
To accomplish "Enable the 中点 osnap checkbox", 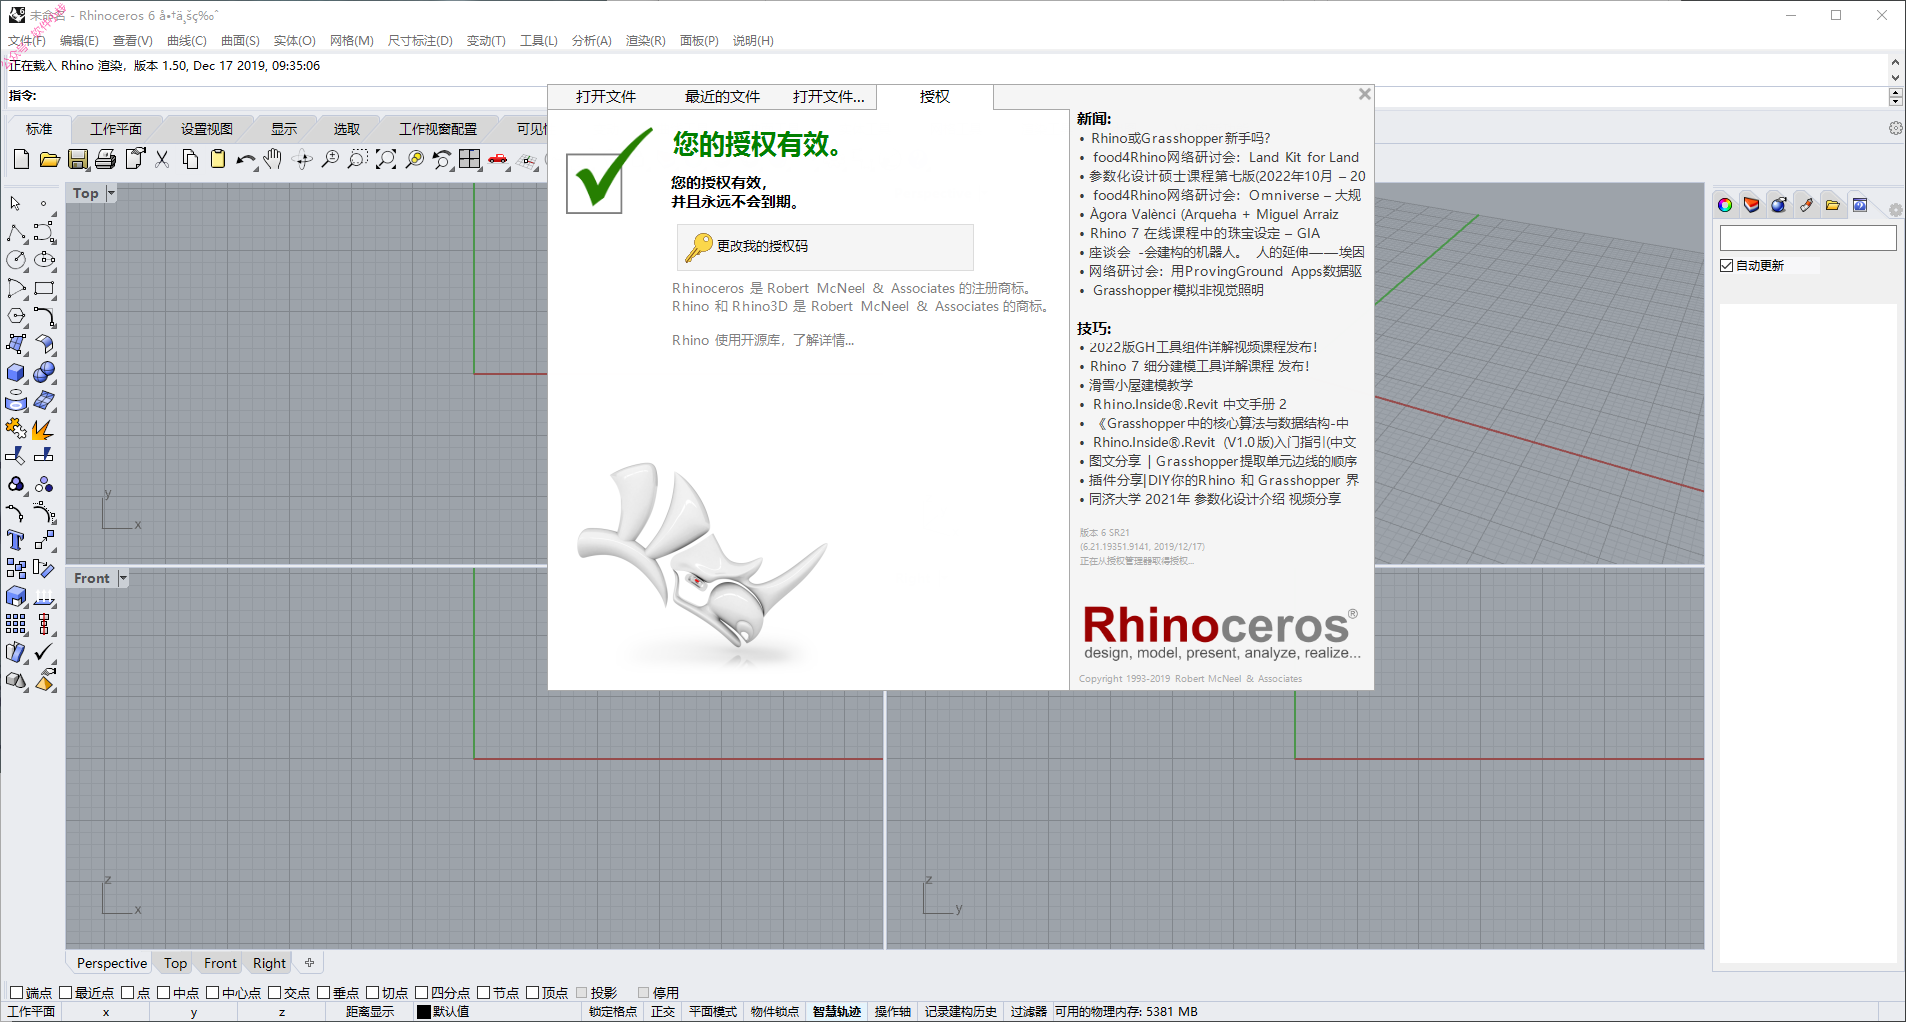I will click(x=164, y=993).
